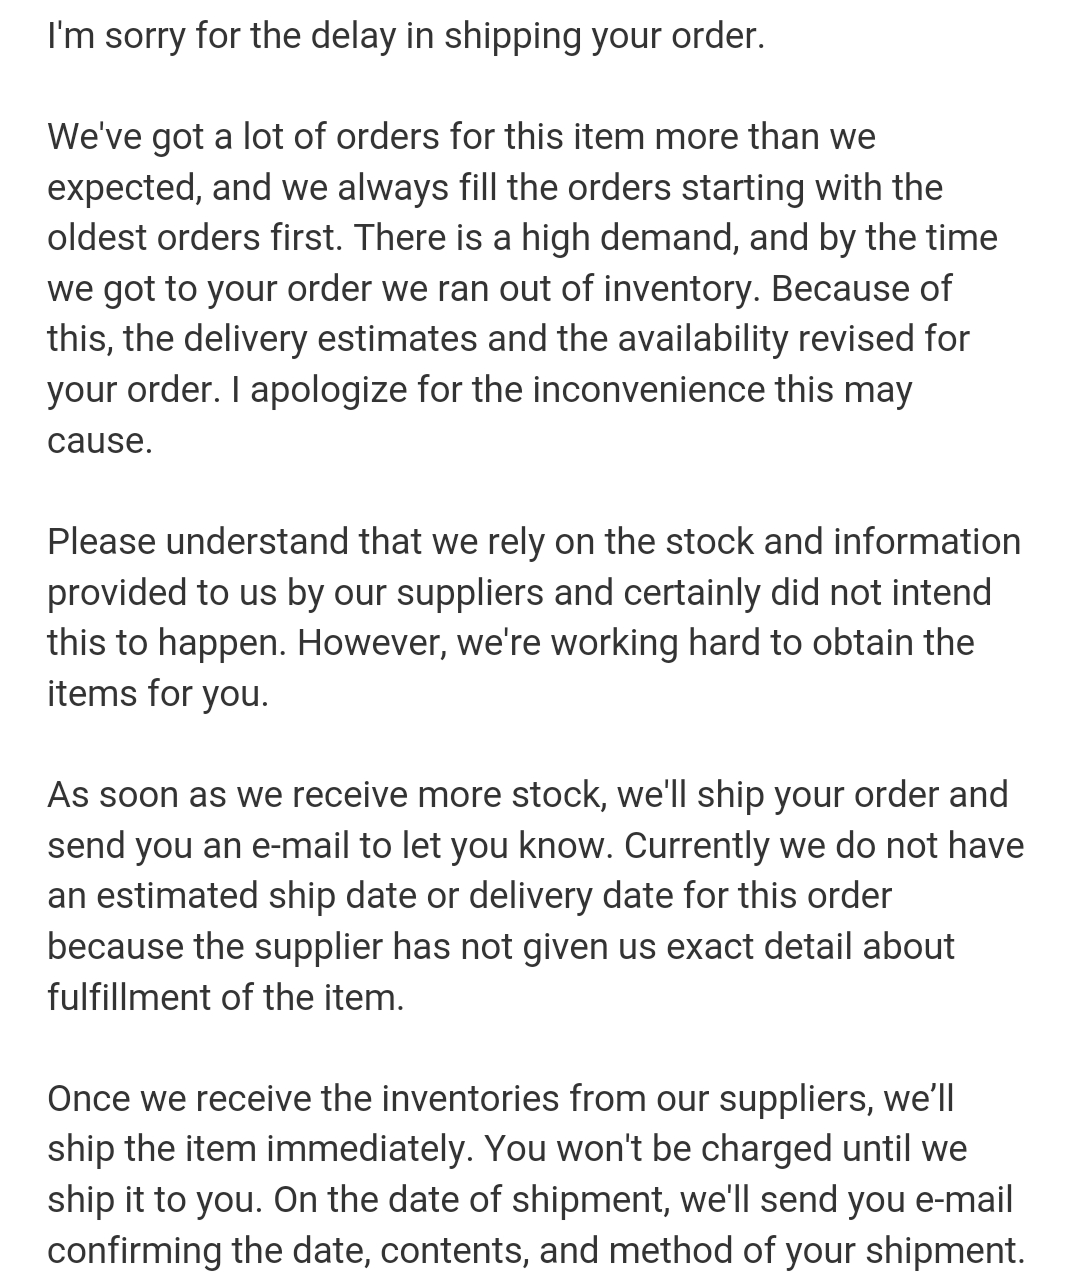Click the word 'immediately' in last paragraph
This screenshot has height=1284, width=1078.
366,1149
